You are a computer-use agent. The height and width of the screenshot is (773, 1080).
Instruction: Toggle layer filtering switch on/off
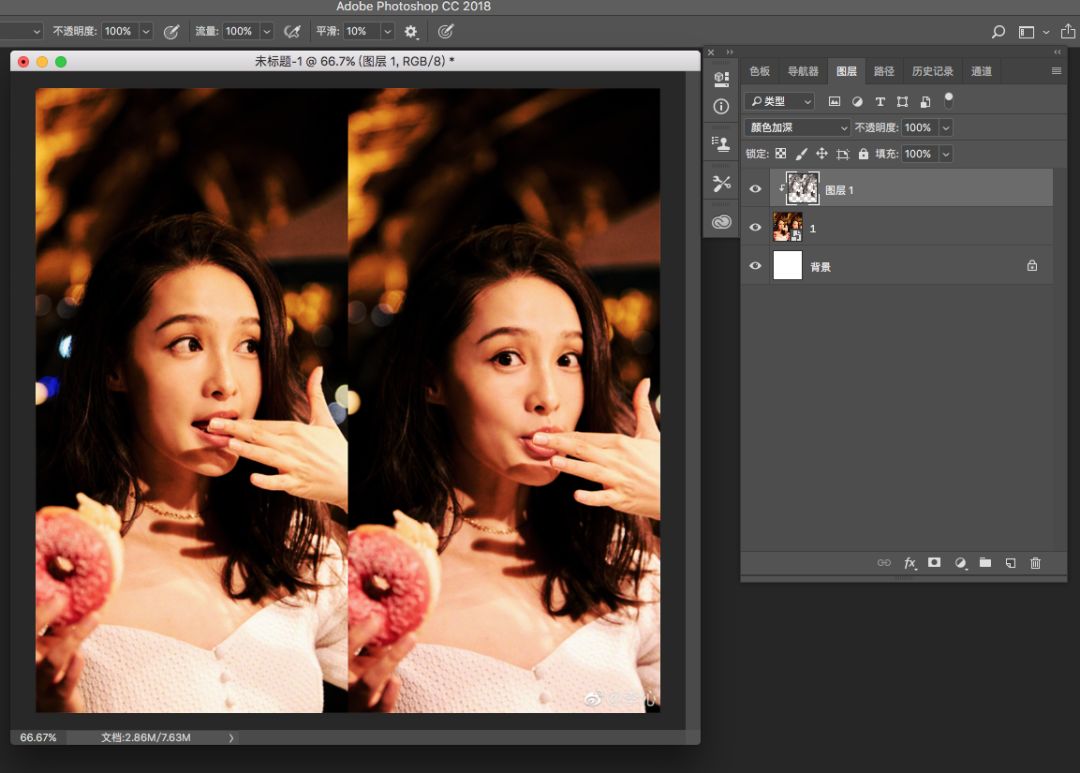(x=948, y=100)
